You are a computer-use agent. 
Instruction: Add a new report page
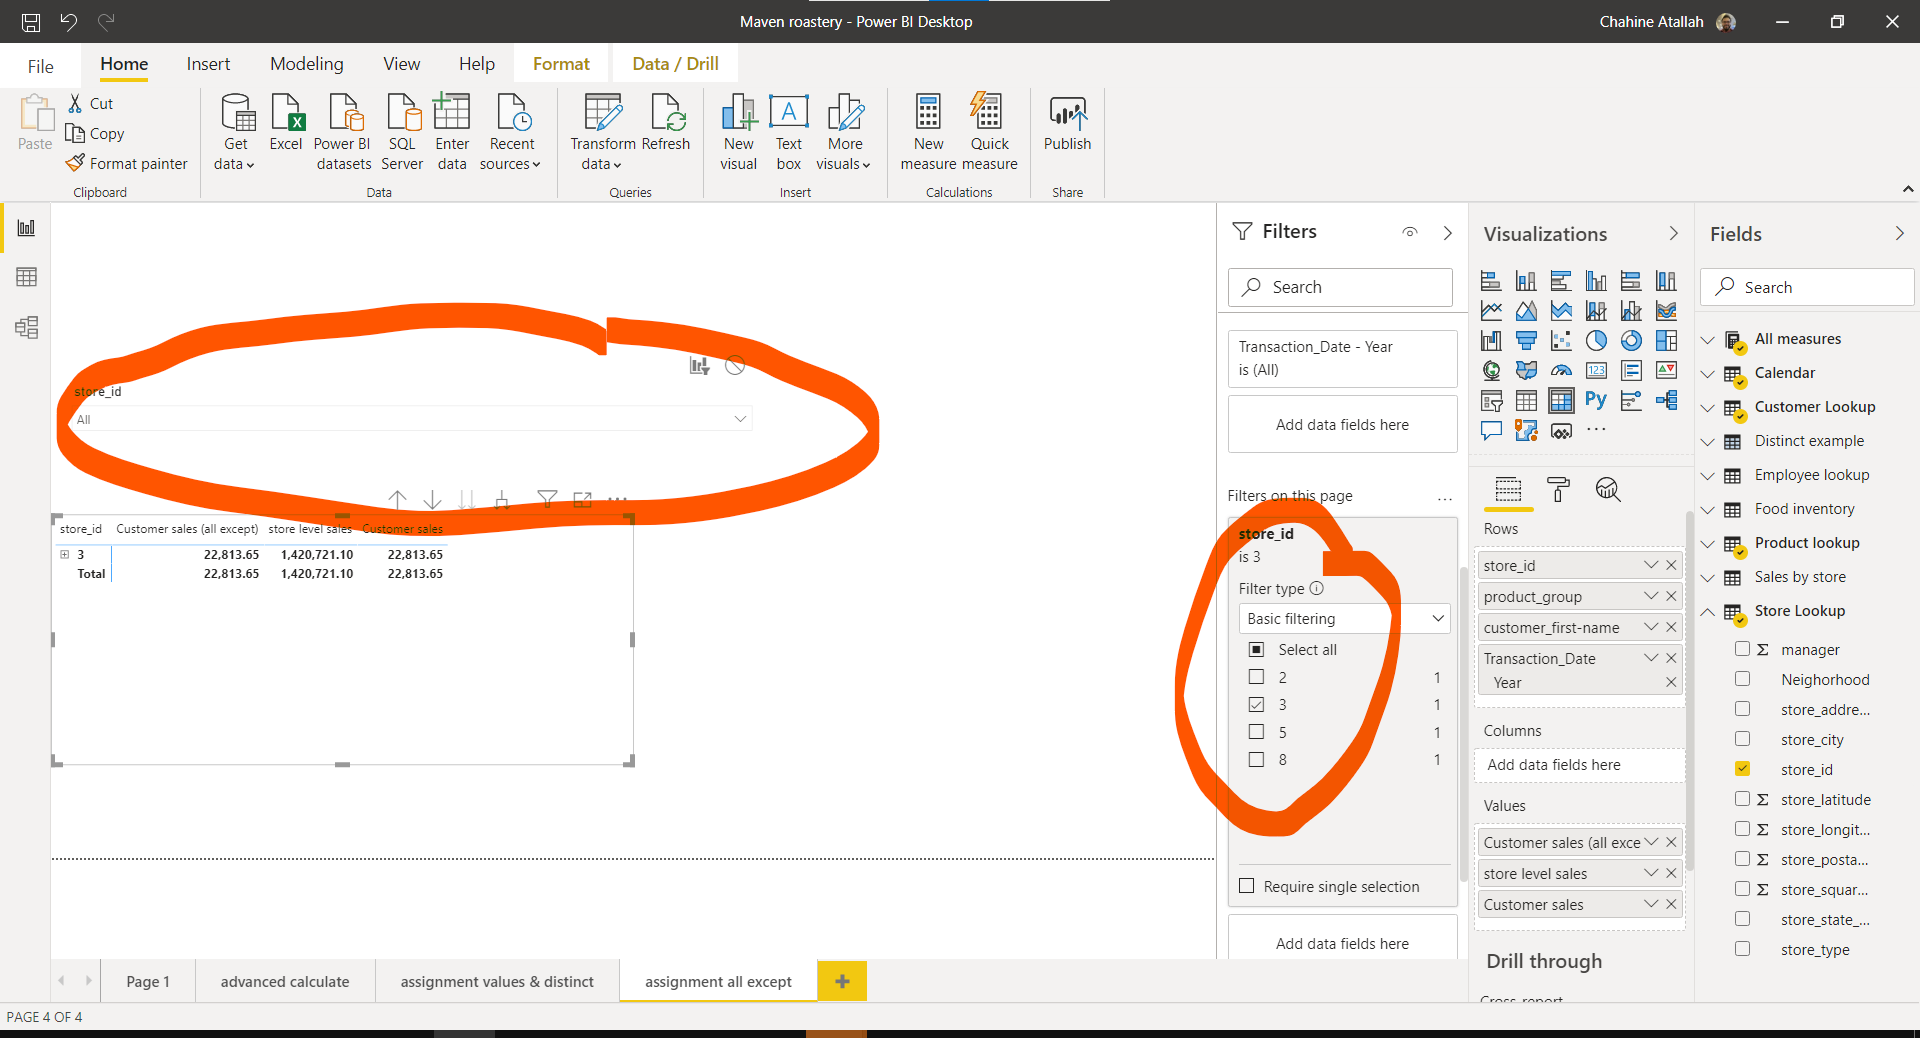click(x=842, y=981)
